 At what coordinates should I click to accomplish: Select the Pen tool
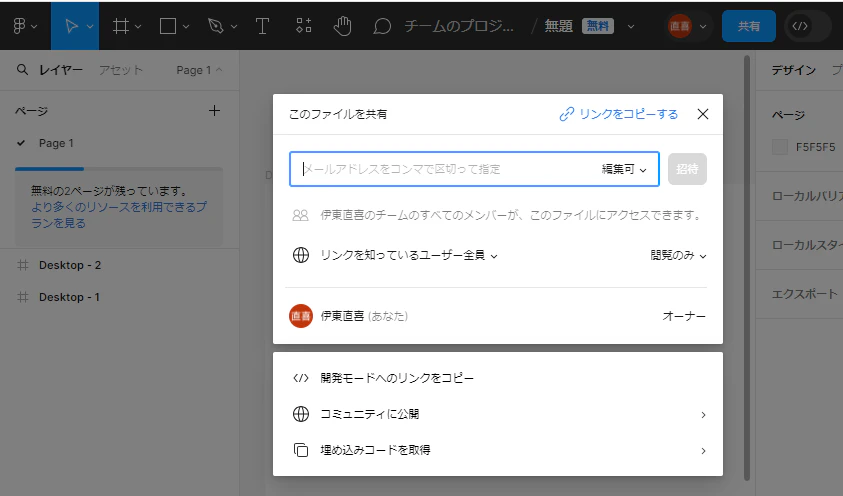click(216, 26)
